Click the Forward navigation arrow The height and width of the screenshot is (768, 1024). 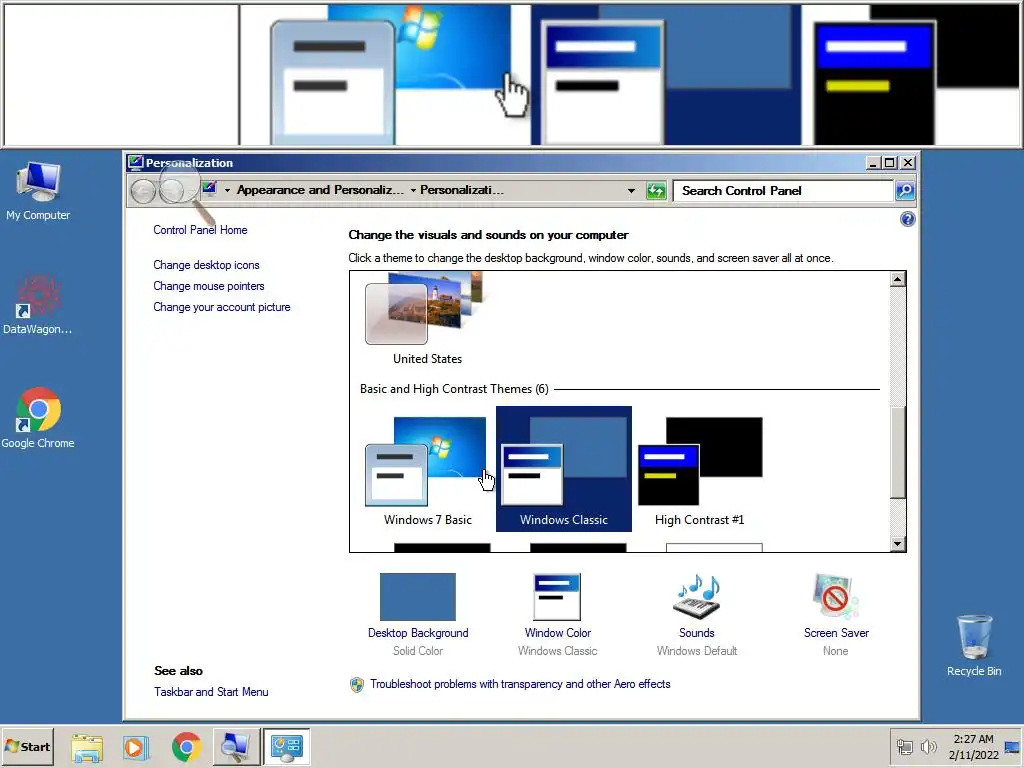coord(171,191)
